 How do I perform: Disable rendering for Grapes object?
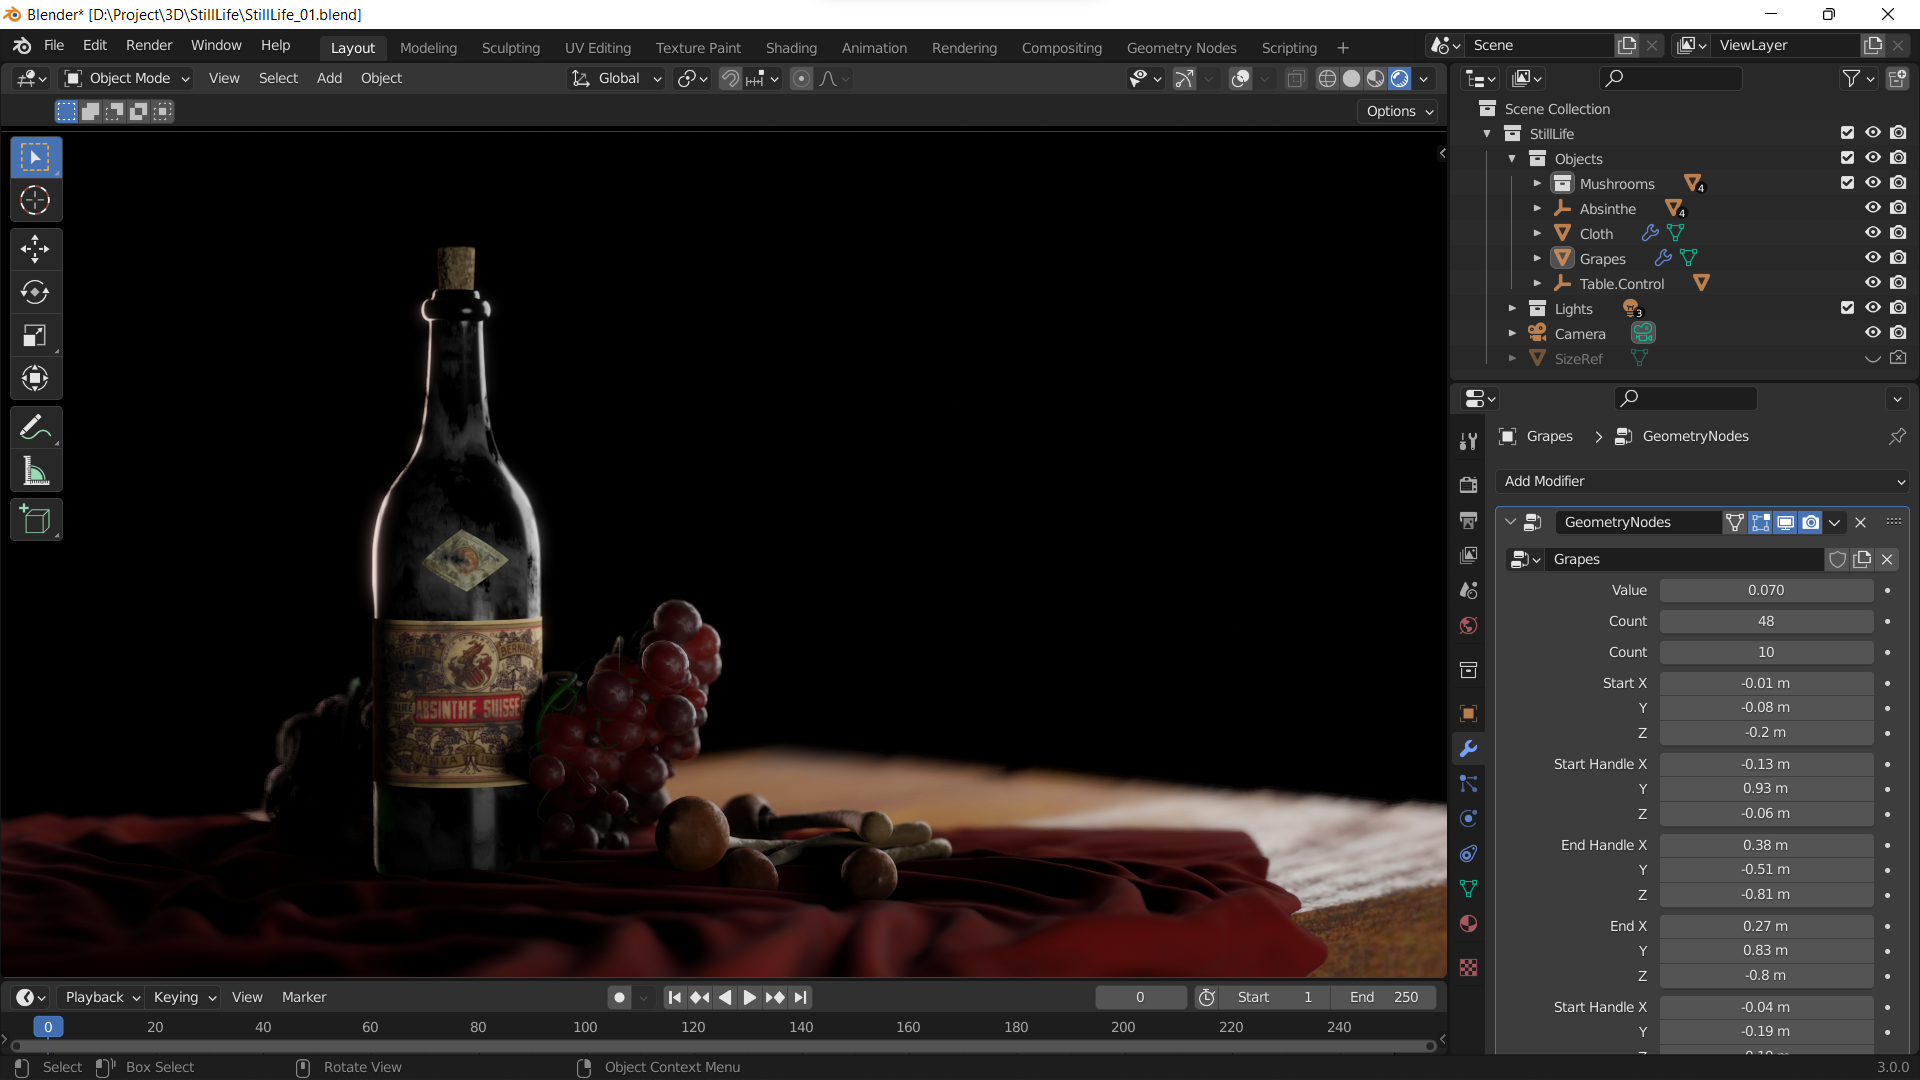tap(1897, 258)
